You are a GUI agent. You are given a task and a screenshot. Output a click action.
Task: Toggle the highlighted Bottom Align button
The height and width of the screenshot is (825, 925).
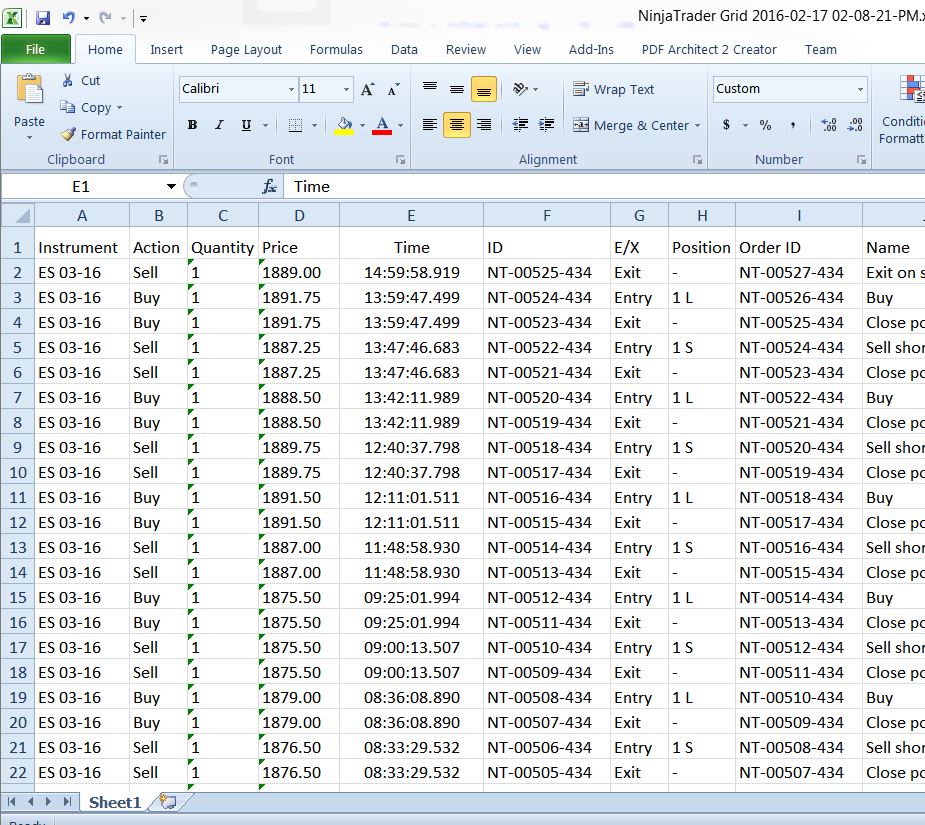[x=484, y=89]
